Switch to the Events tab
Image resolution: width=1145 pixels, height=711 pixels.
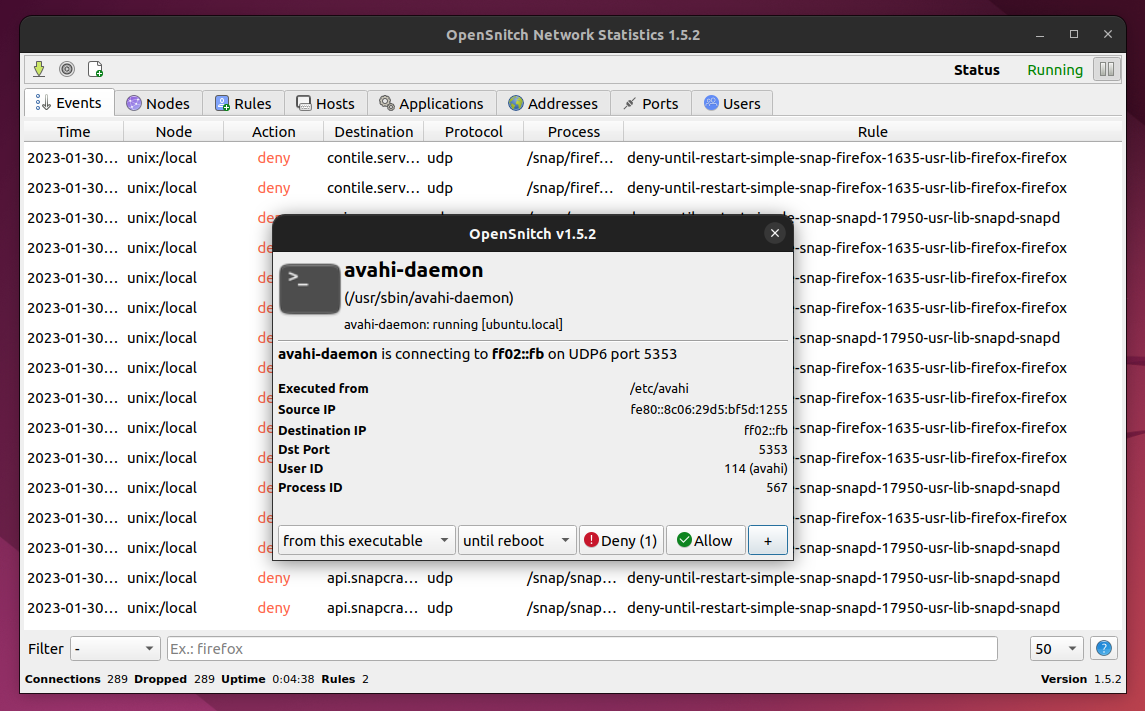(x=69, y=103)
